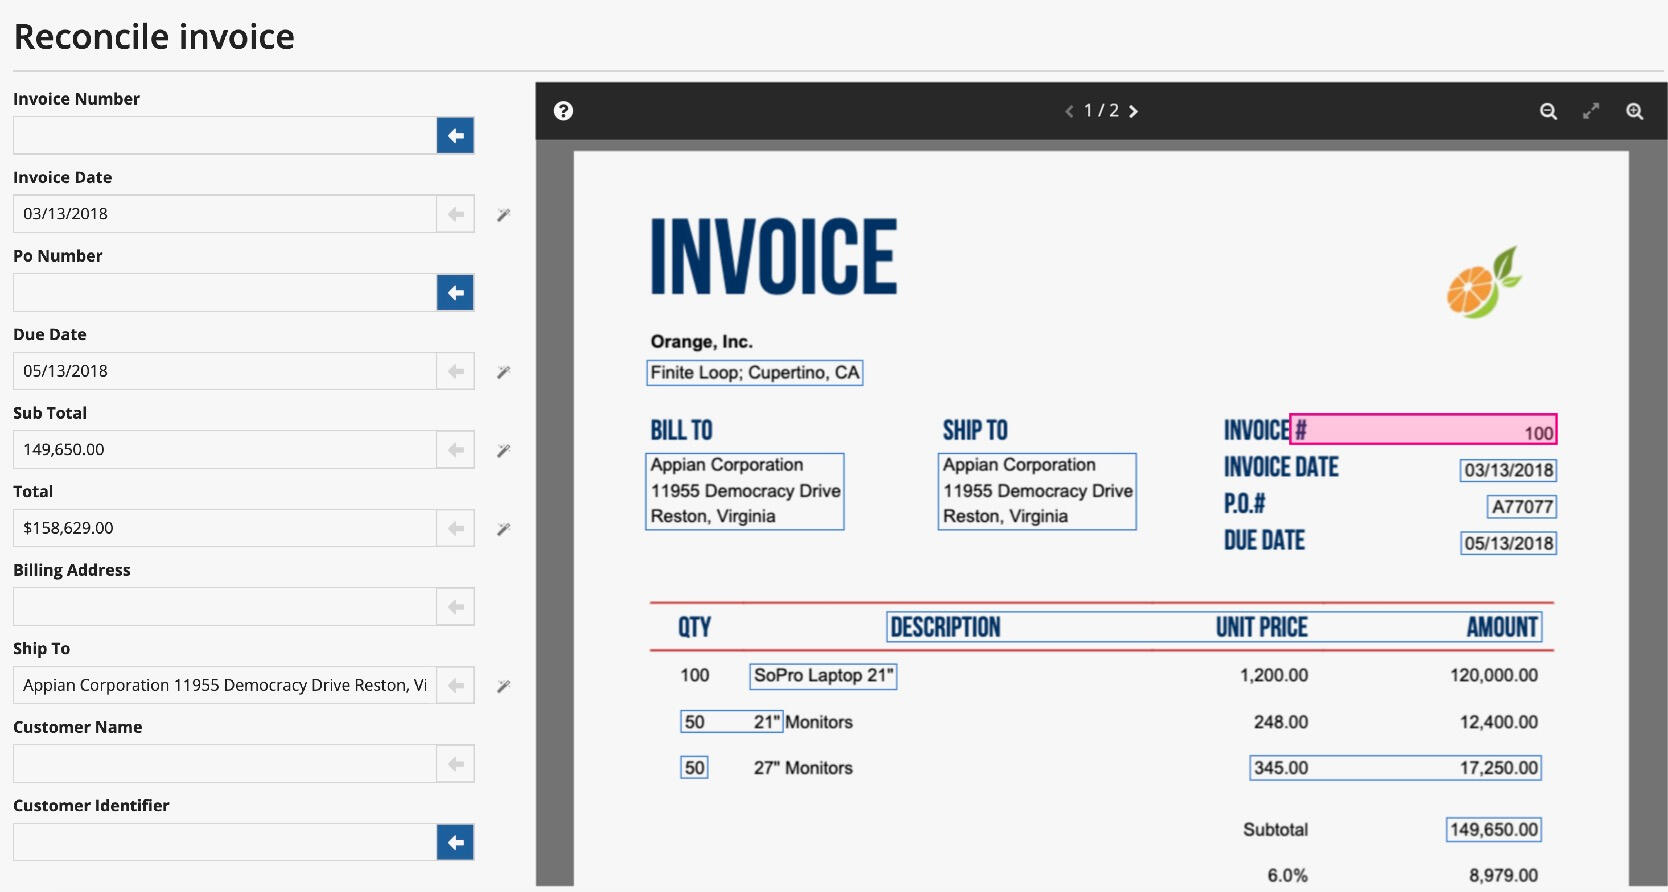
Task: Select highlighted invoice number 100 in document
Action: [x=1423, y=430]
